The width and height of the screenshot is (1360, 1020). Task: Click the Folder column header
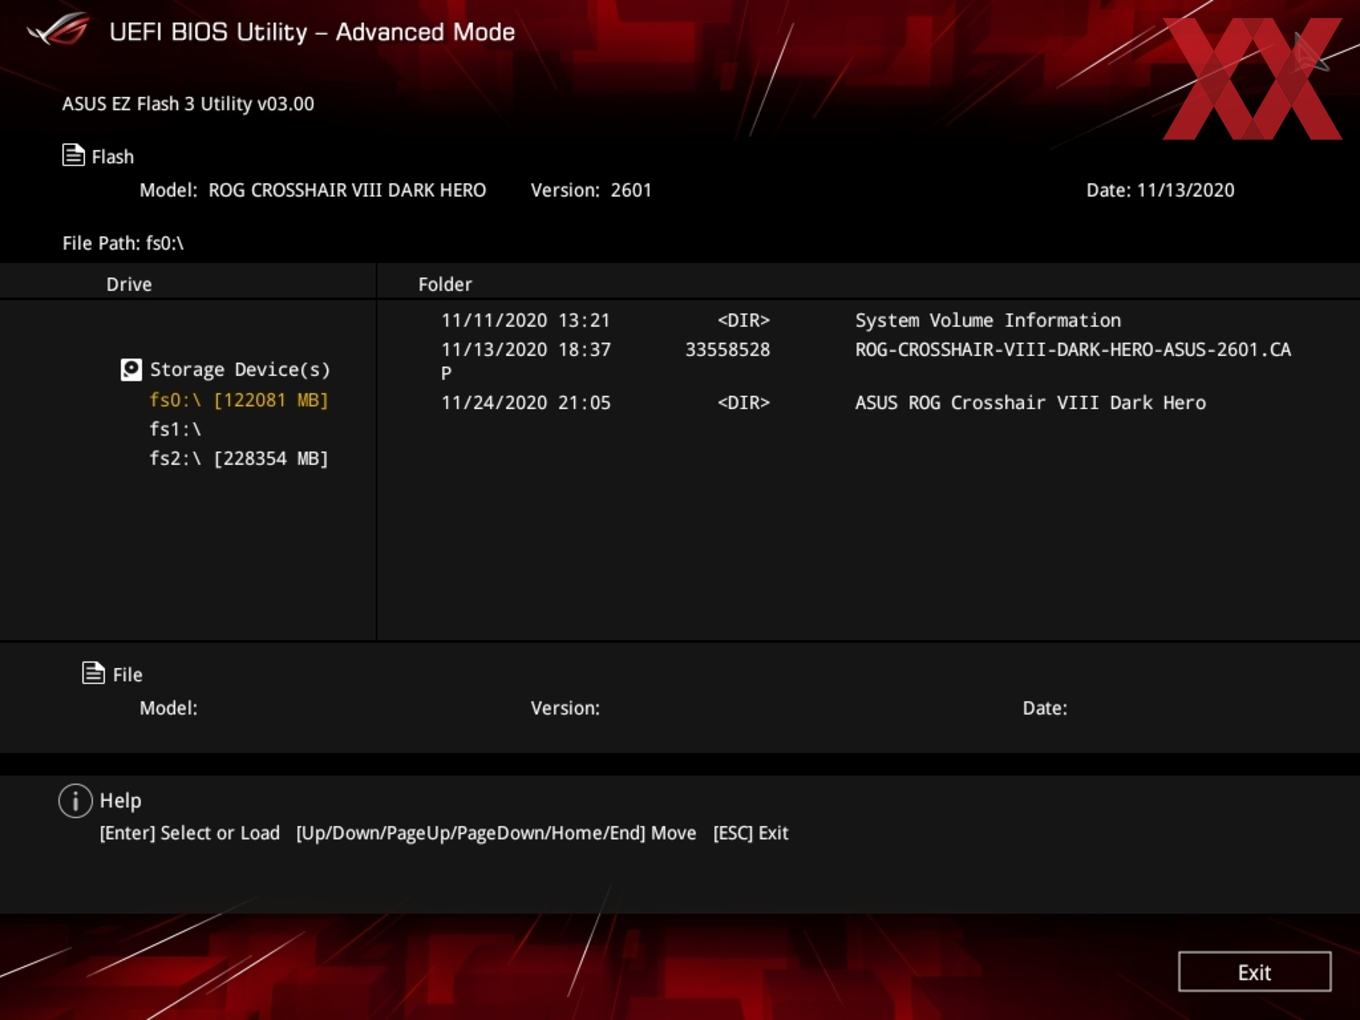[445, 284]
